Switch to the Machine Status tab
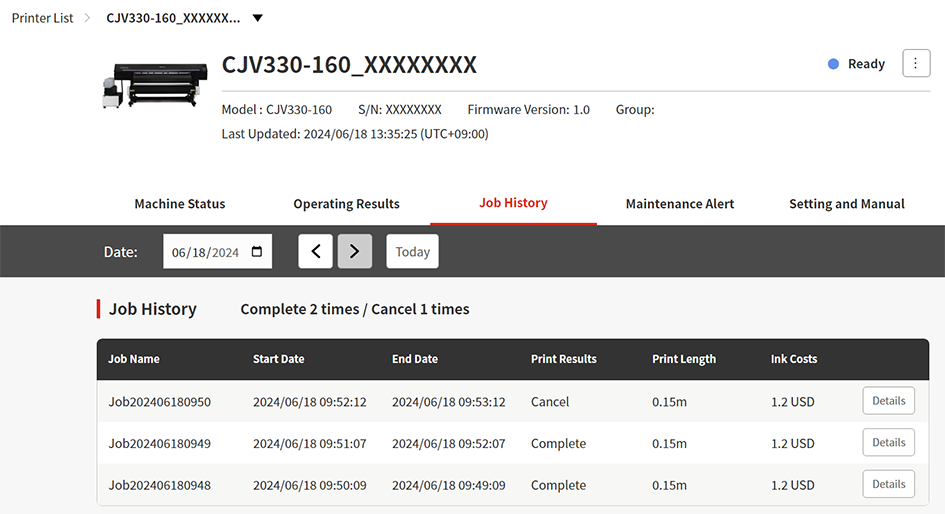The height and width of the screenshot is (514, 945). [180, 204]
